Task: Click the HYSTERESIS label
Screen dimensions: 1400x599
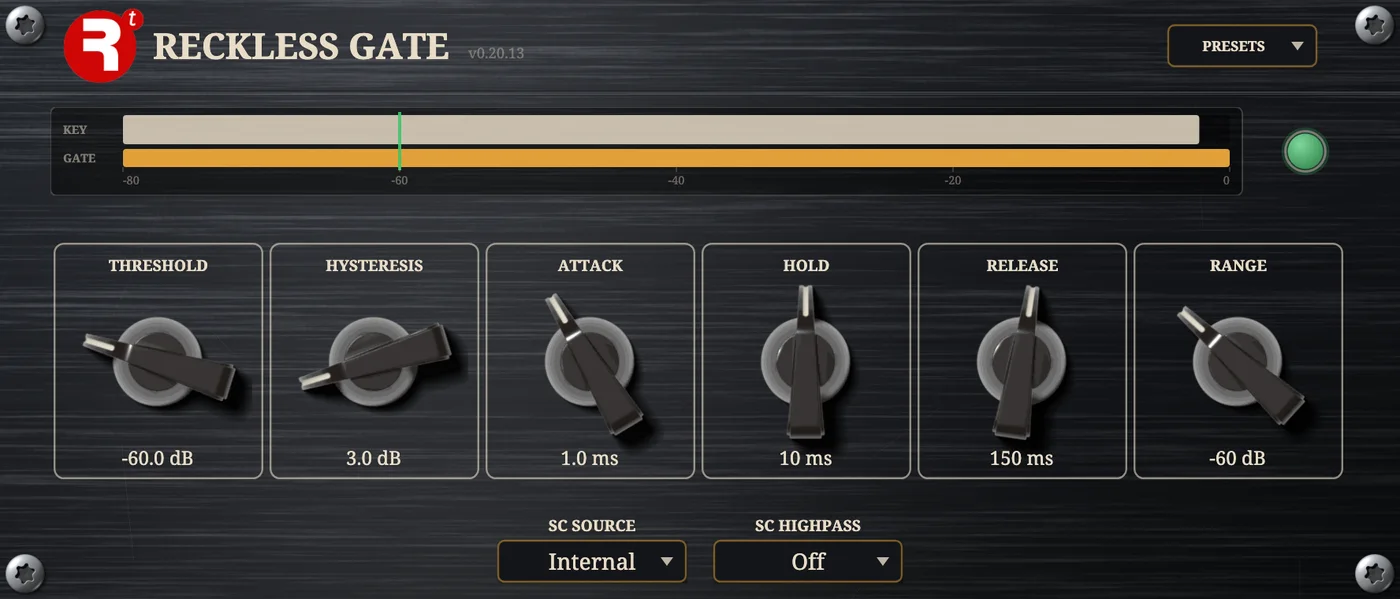Action: pos(374,266)
